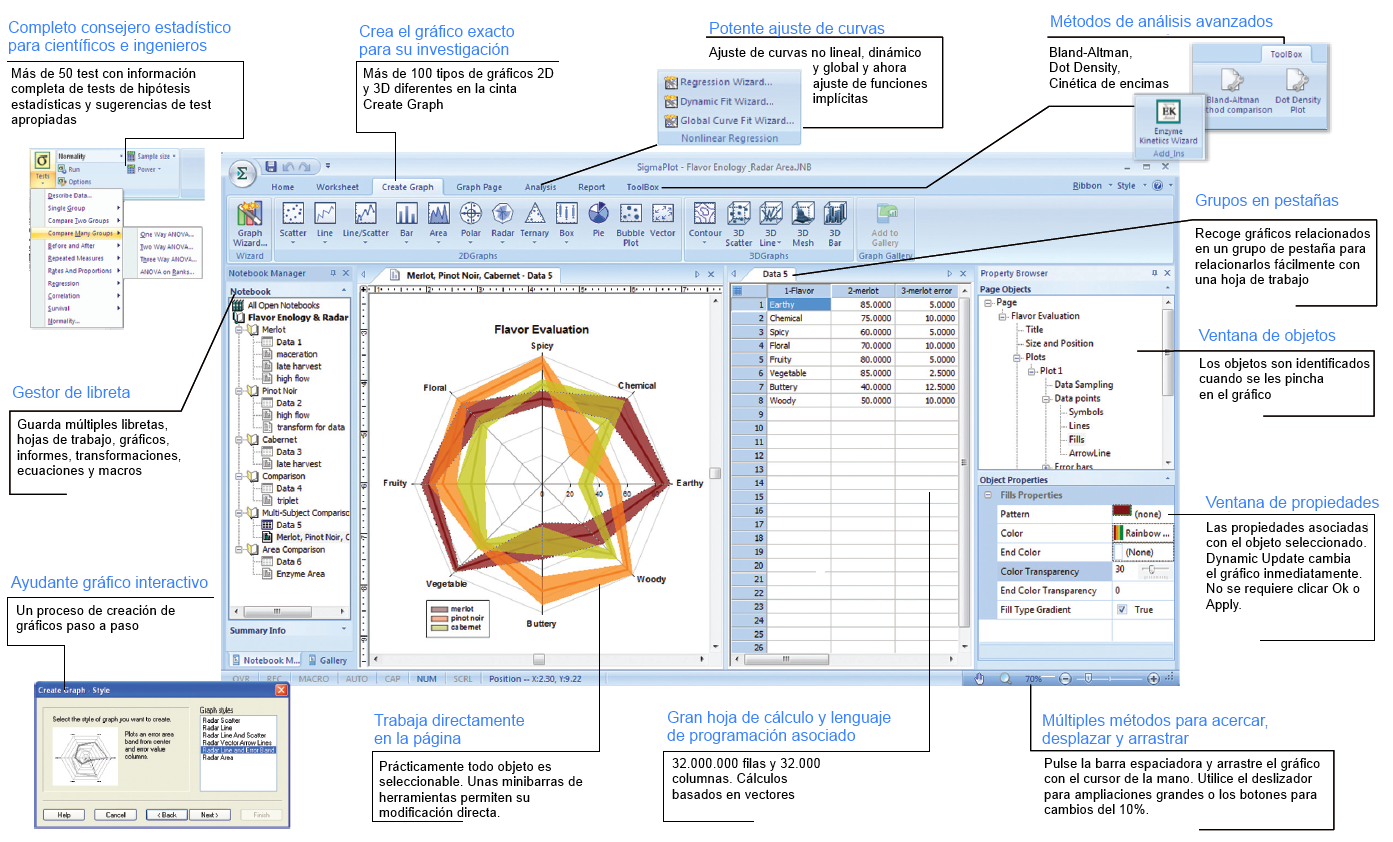The image size is (1393, 842).
Task: Click the Ternary graph icon
Action: (535, 214)
